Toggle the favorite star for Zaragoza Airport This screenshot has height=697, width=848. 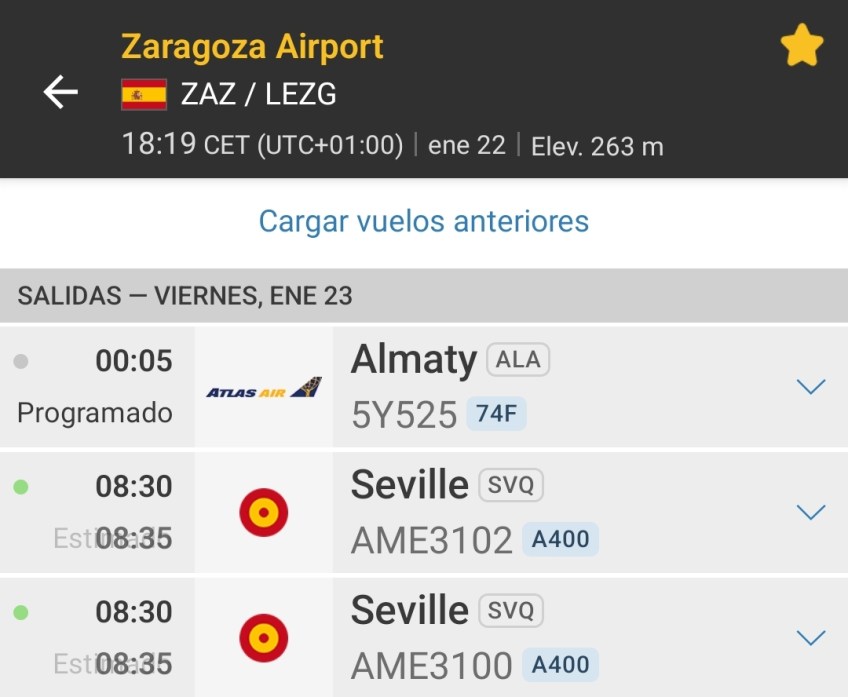pos(802,47)
